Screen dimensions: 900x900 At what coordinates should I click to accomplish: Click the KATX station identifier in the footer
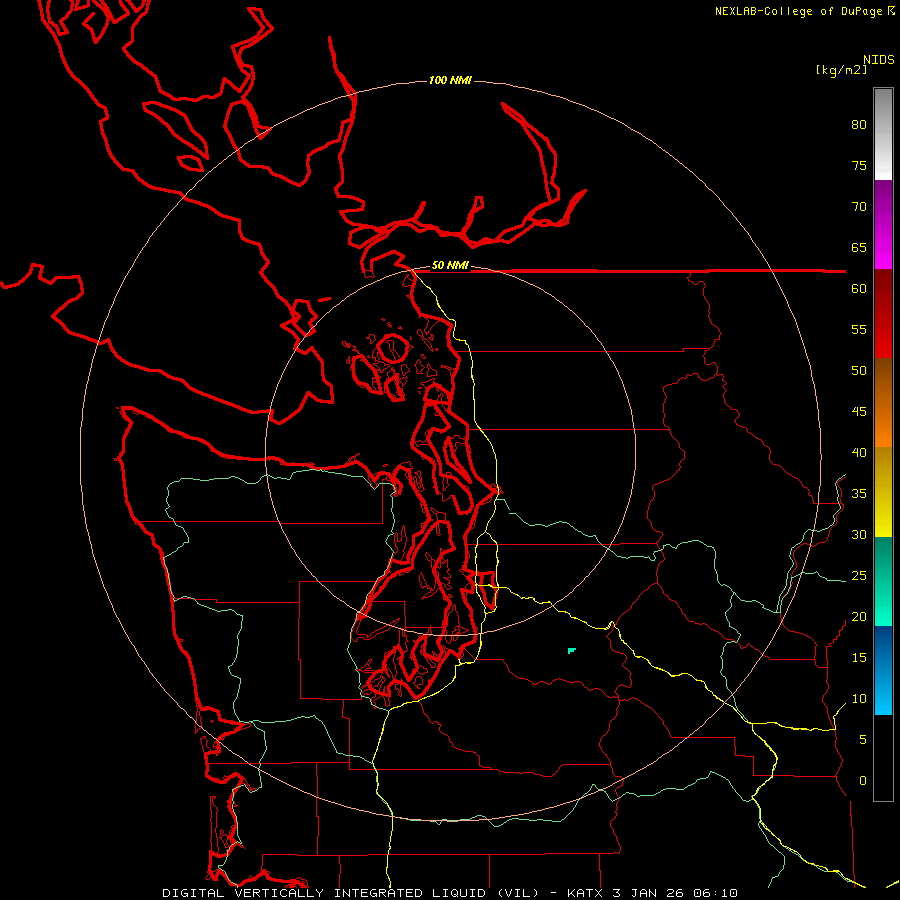pos(585,893)
